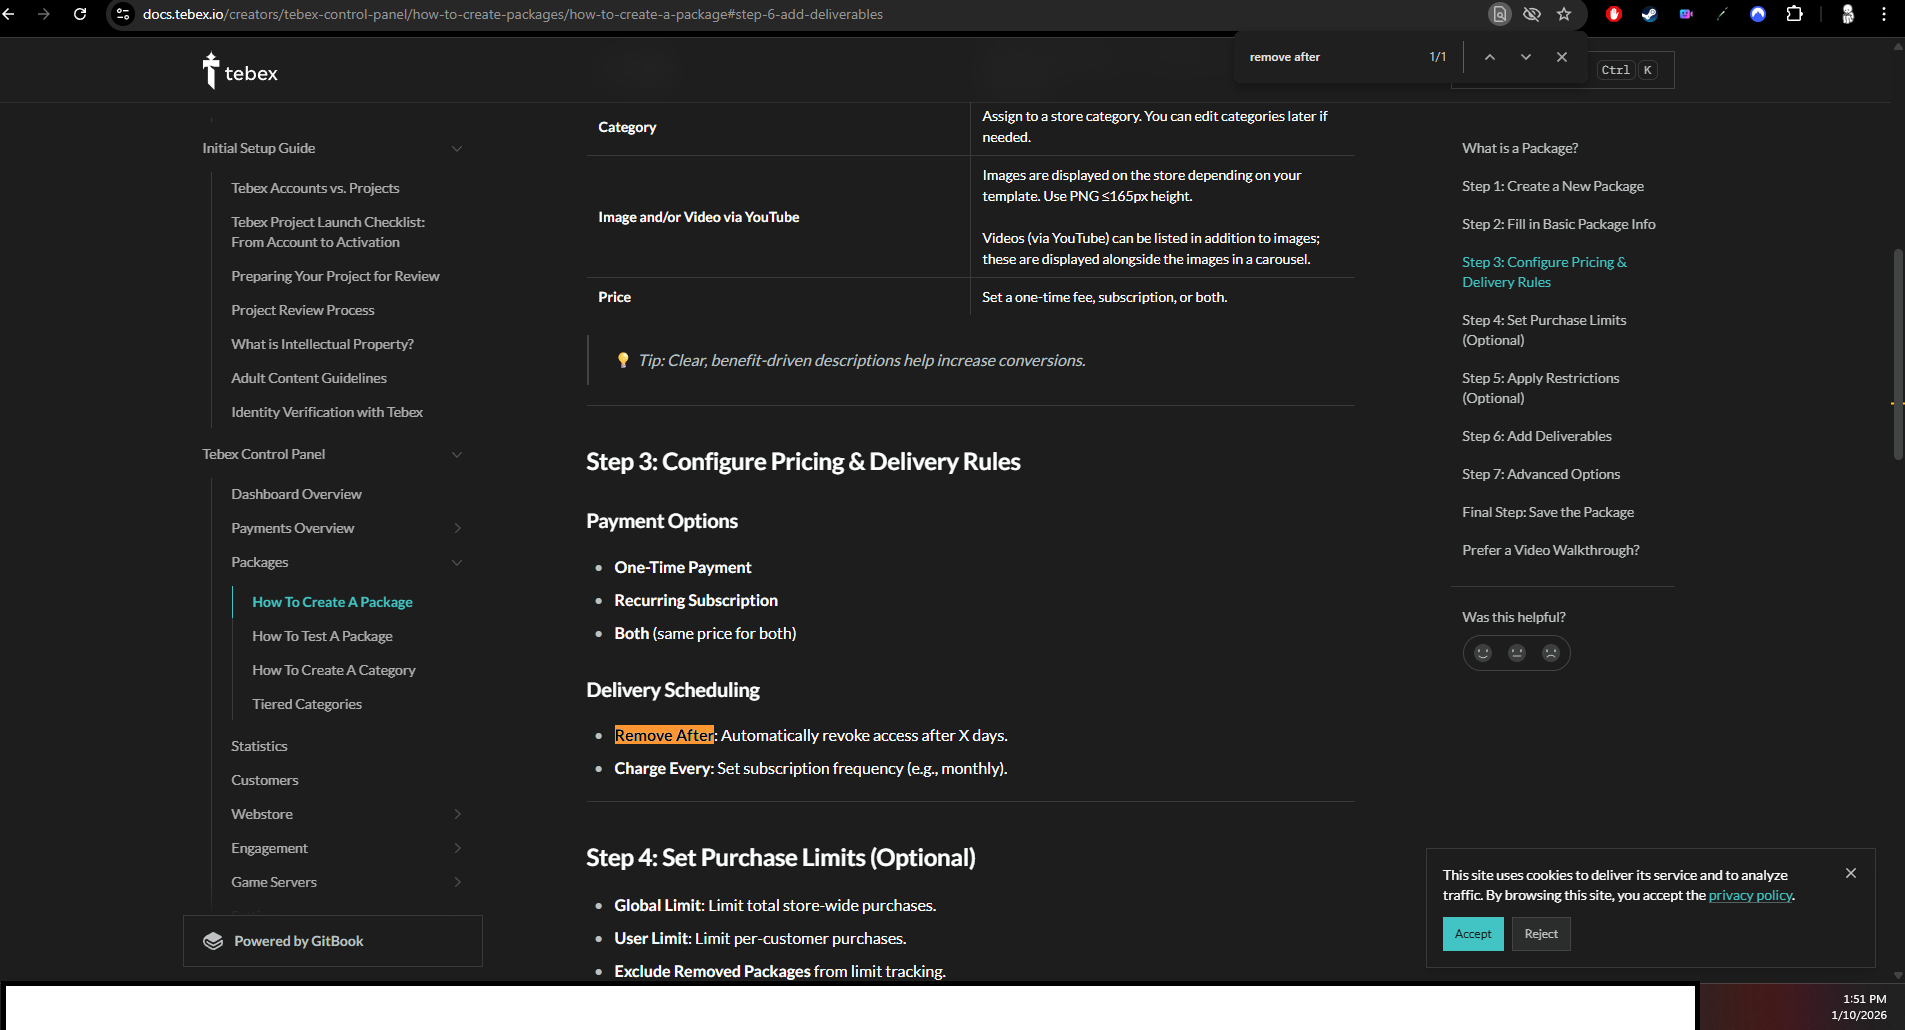Open the Extensions puzzle piece menu
The height and width of the screenshot is (1030, 1905).
(1795, 14)
